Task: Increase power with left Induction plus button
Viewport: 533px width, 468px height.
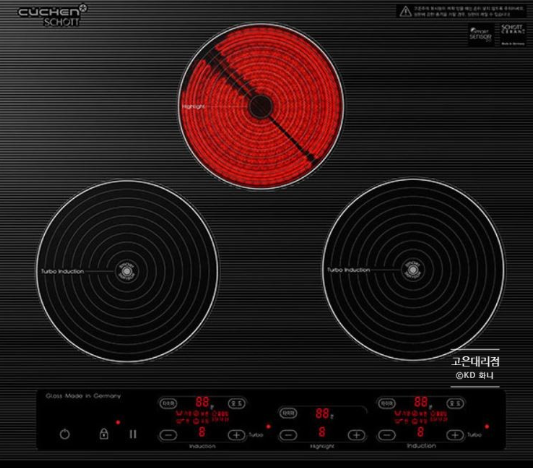Action: tap(237, 435)
